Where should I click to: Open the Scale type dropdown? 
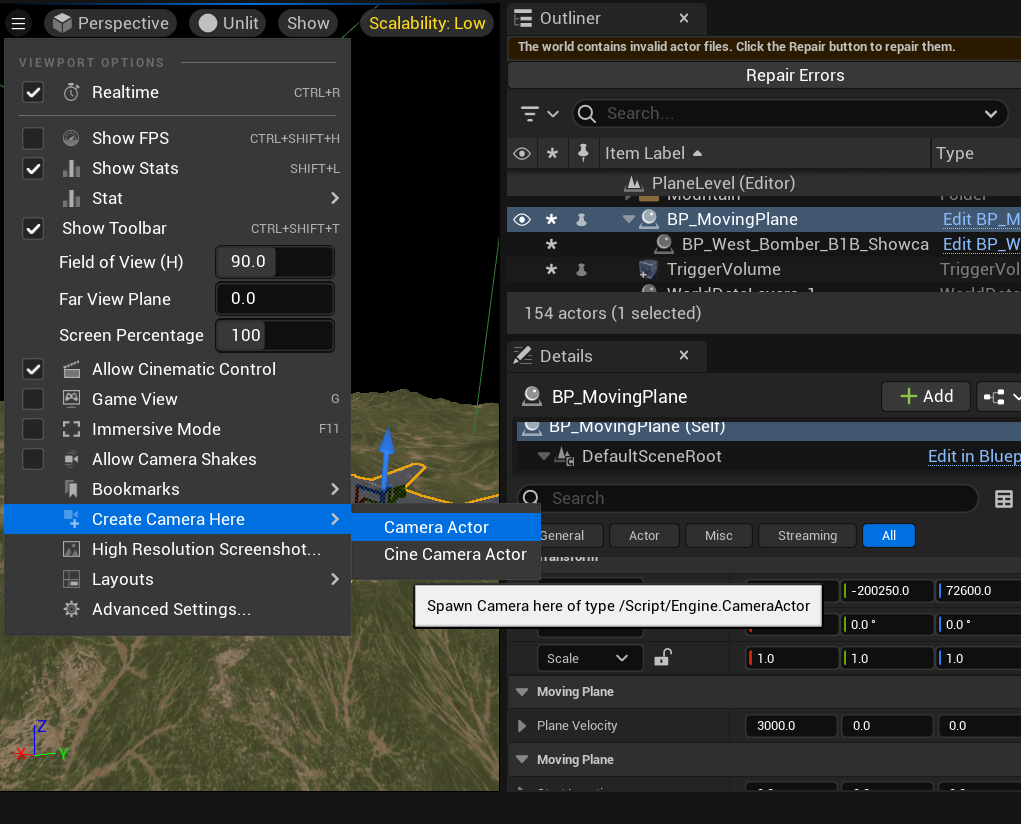point(590,659)
